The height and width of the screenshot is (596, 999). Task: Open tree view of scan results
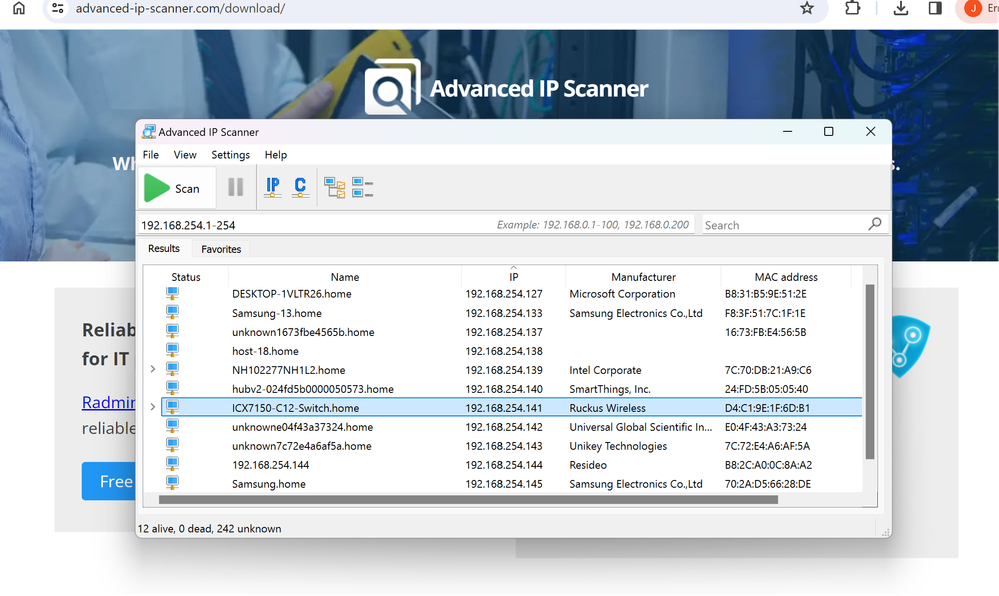(x=334, y=186)
